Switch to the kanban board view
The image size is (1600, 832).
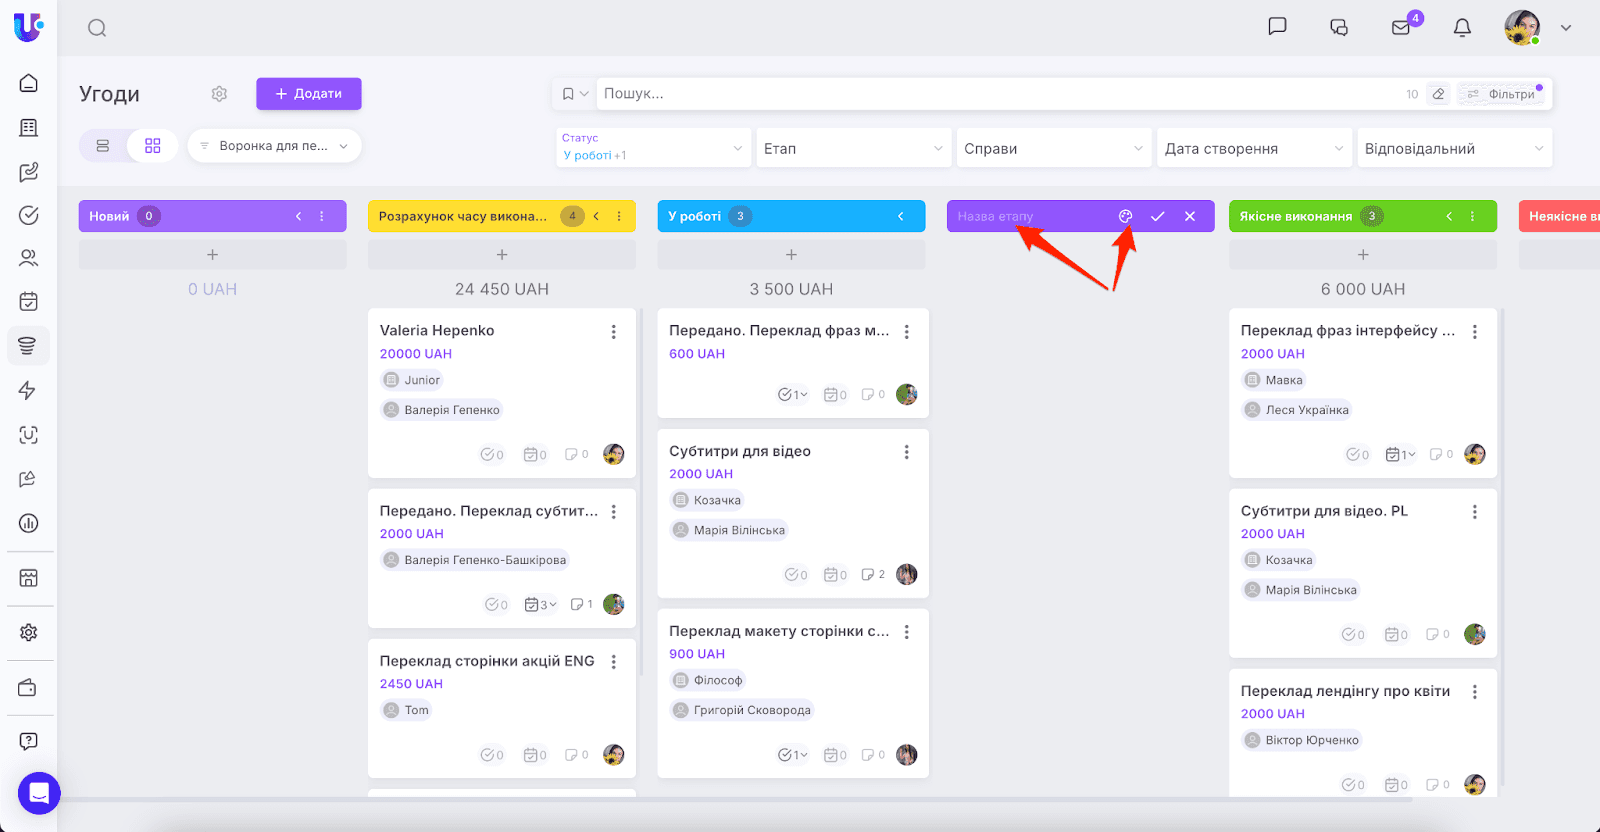[x=152, y=146]
